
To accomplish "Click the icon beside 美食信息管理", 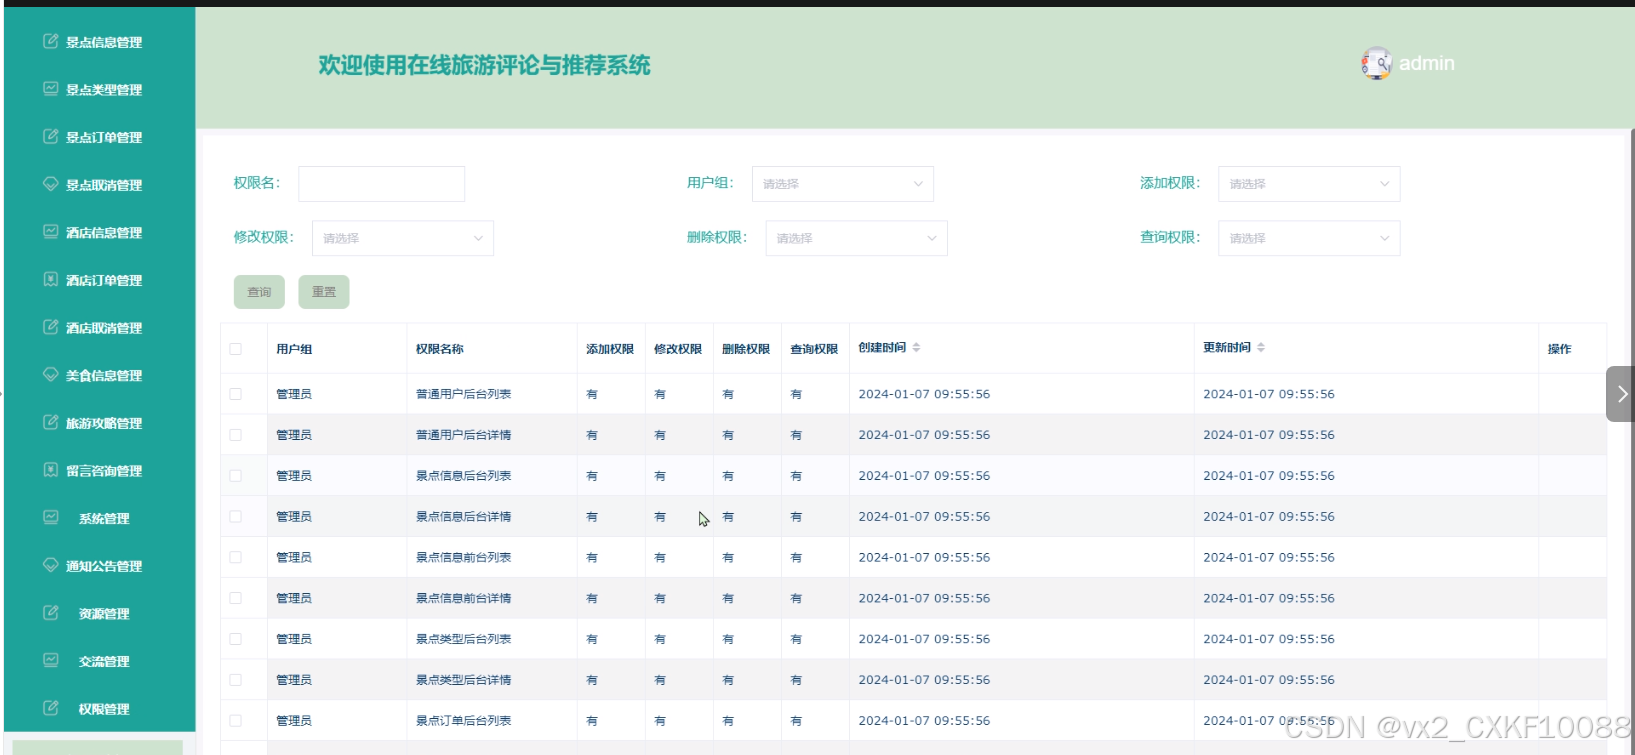I will point(51,375).
